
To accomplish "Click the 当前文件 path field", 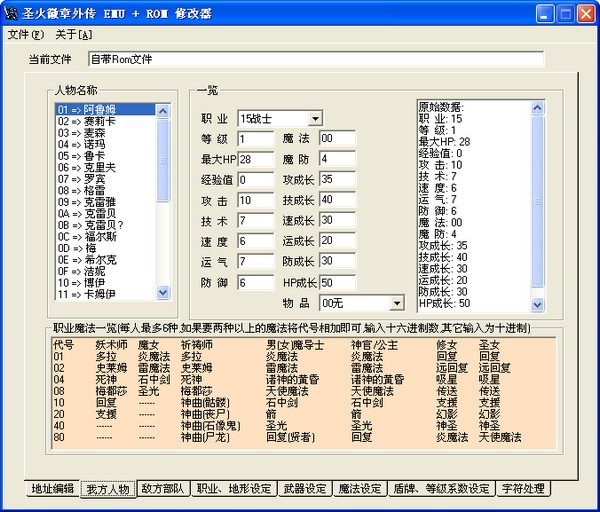I will pos(316,59).
